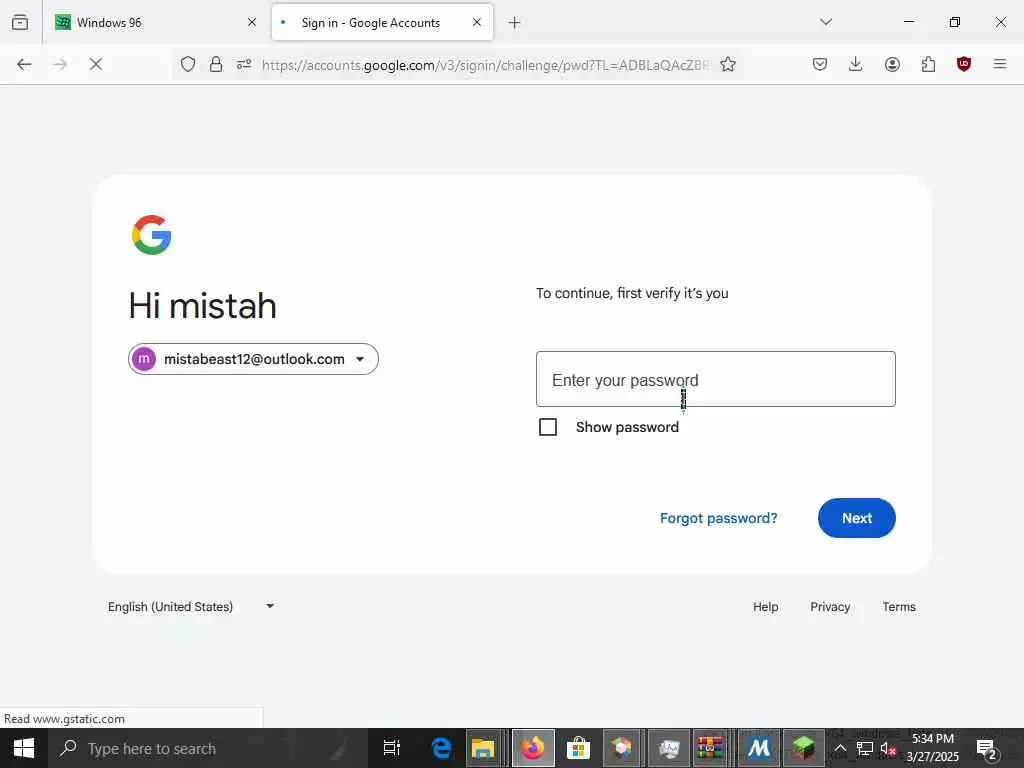This screenshot has width=1024, height=768.
Task: Click the blue Next button
Action: click(857, 518)
